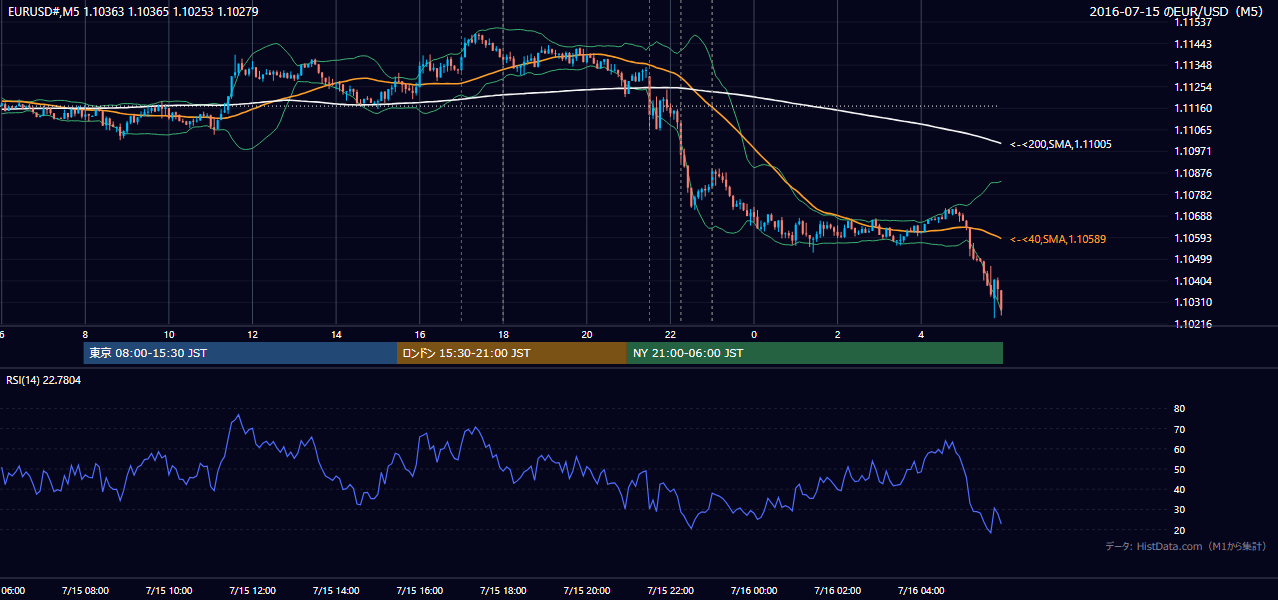Click price axis value 1.10593
Viewport: 1278px width, 600px height.
tap(1192, 238)
